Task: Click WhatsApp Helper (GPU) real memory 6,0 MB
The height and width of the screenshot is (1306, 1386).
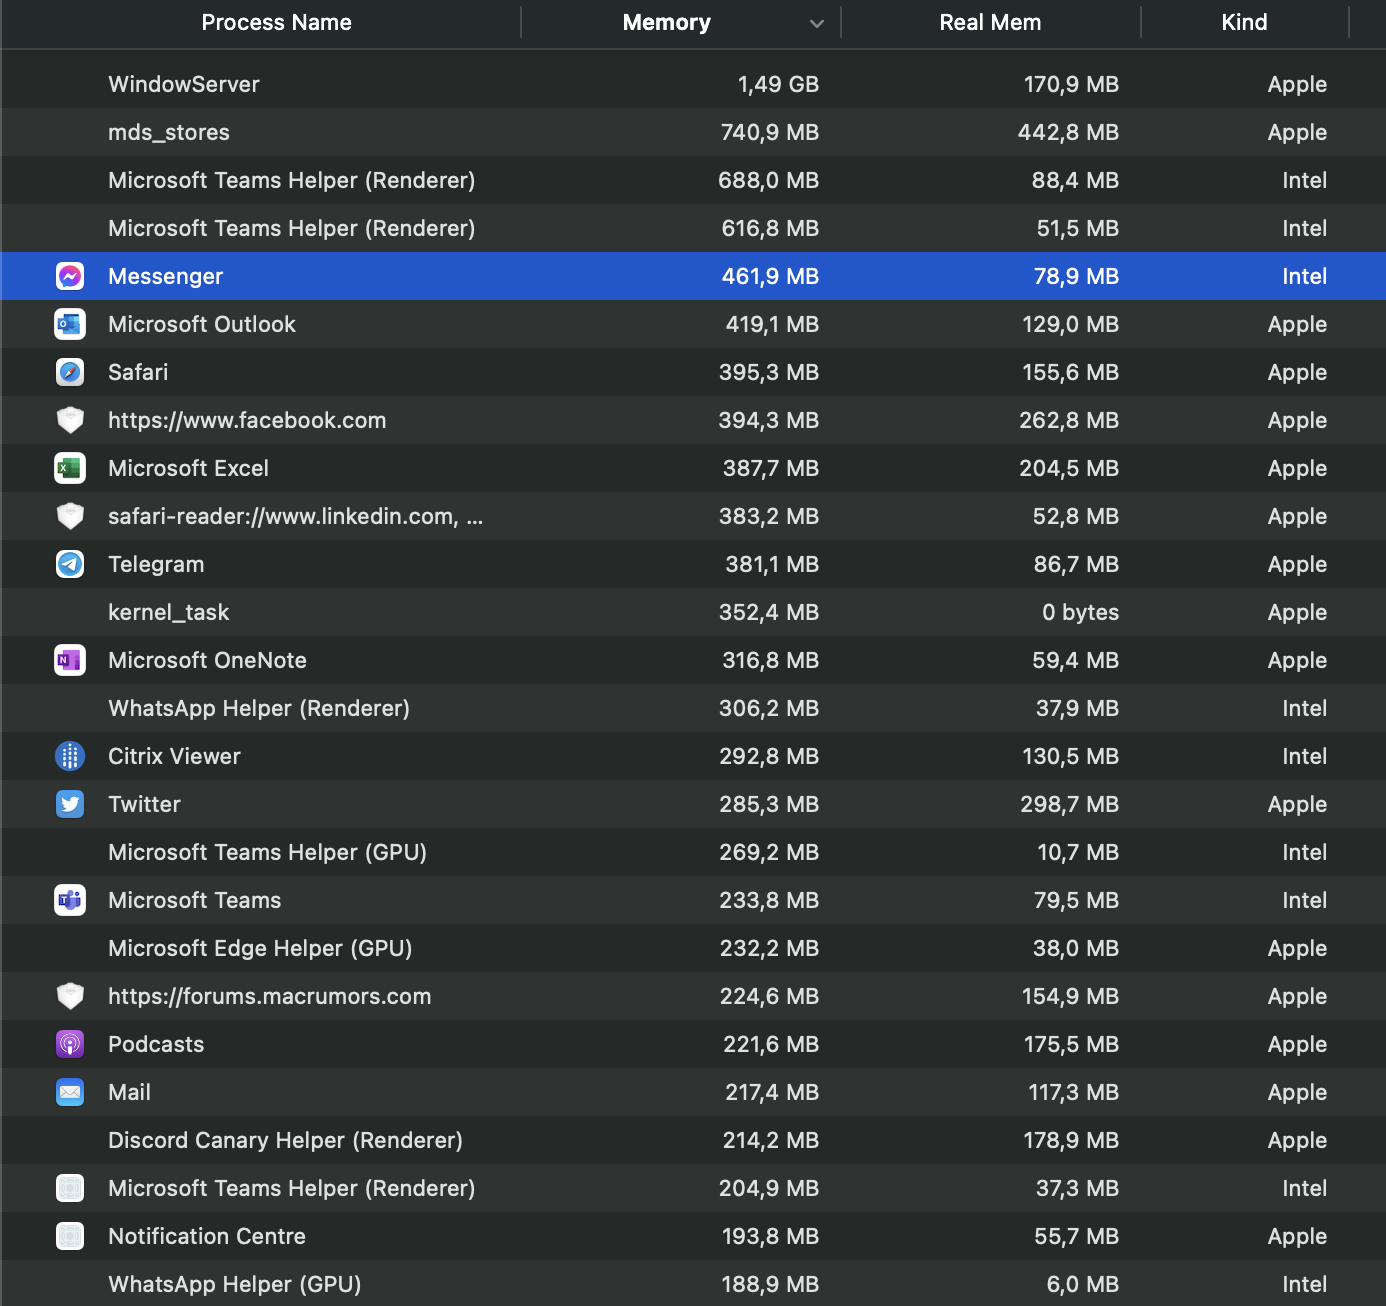Action: [x=1083, y=1284]
